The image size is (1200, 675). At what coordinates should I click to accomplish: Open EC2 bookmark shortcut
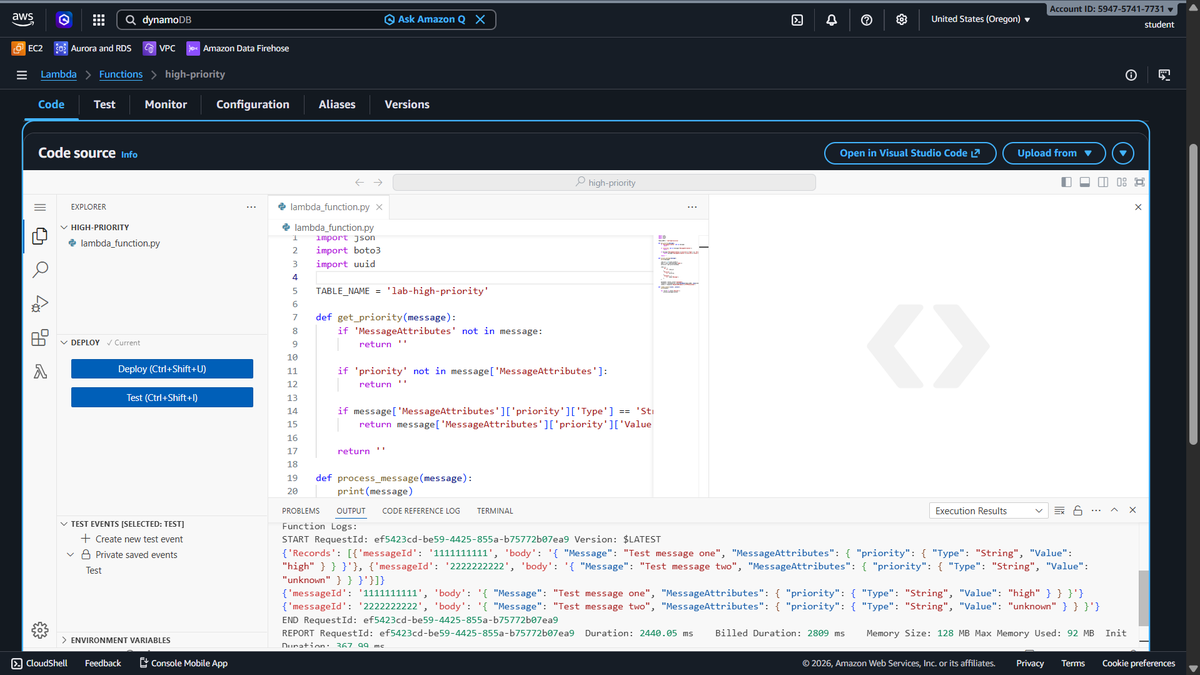click(x=26, y=48)
